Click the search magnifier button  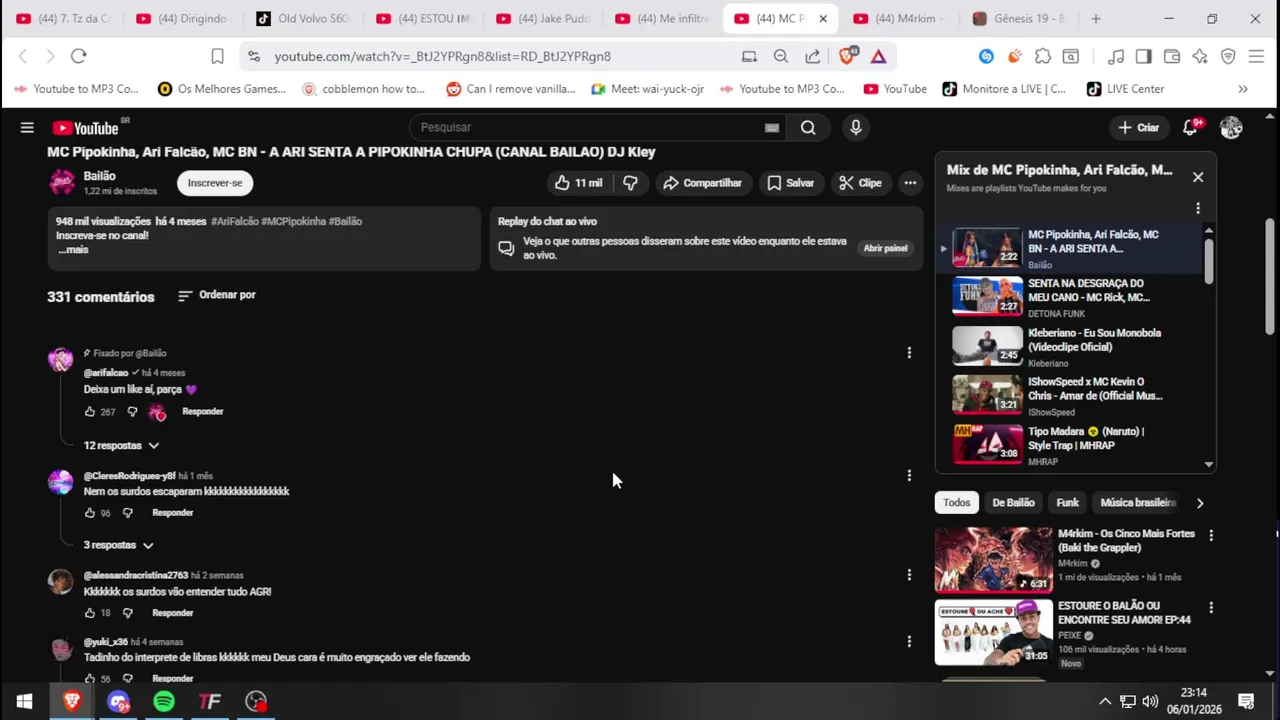pos(808,127)
